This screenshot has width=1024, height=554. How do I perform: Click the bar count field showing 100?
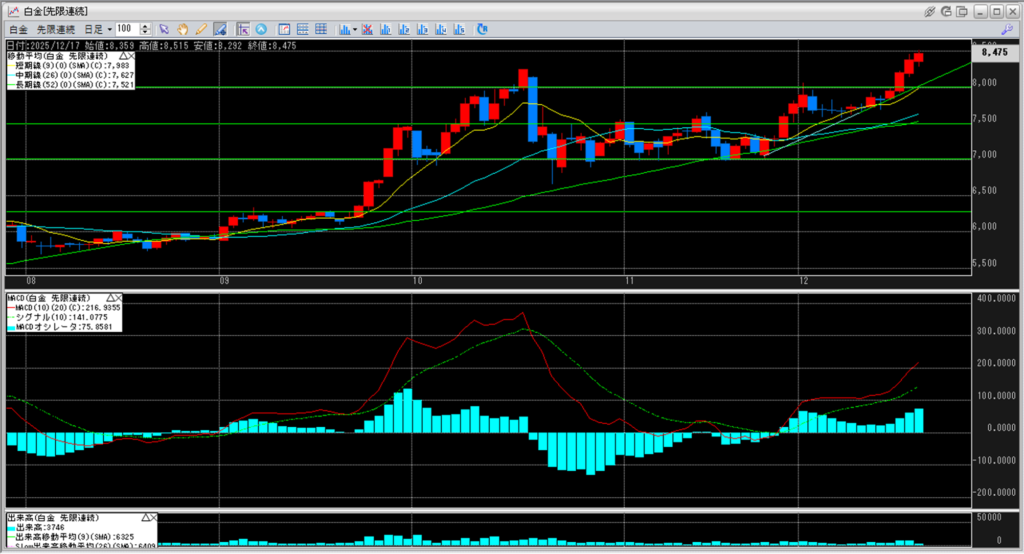click(128, 30)
